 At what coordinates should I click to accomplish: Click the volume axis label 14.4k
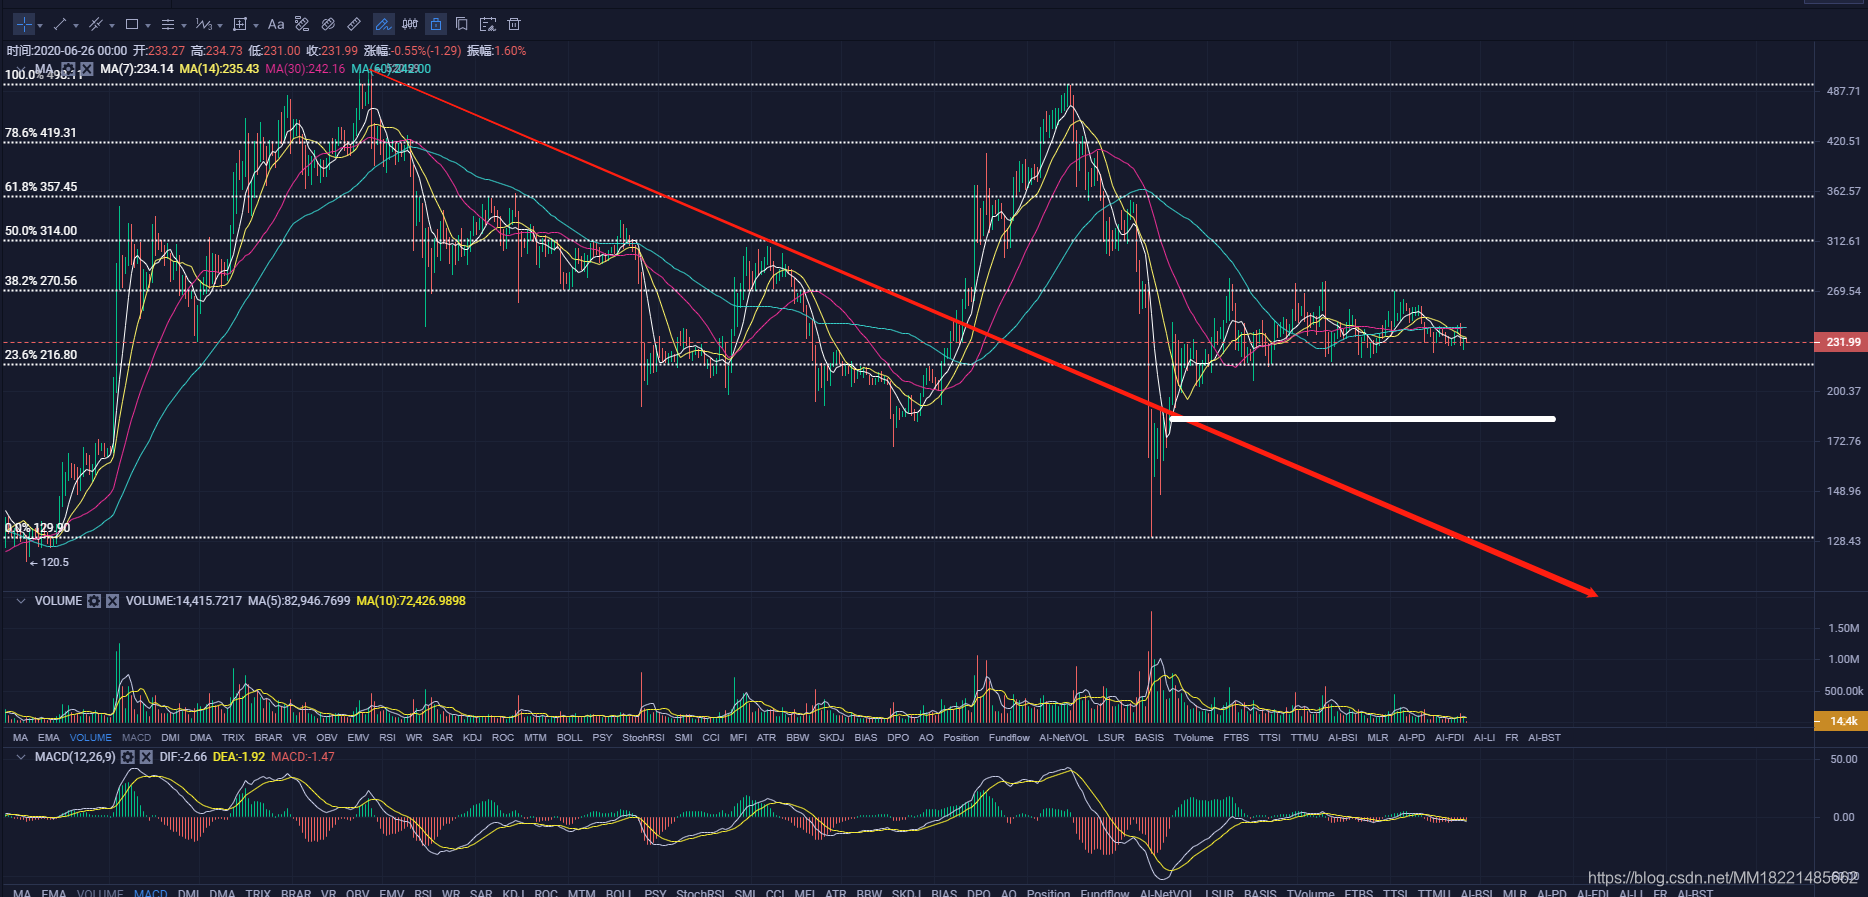pos(1842,721)
